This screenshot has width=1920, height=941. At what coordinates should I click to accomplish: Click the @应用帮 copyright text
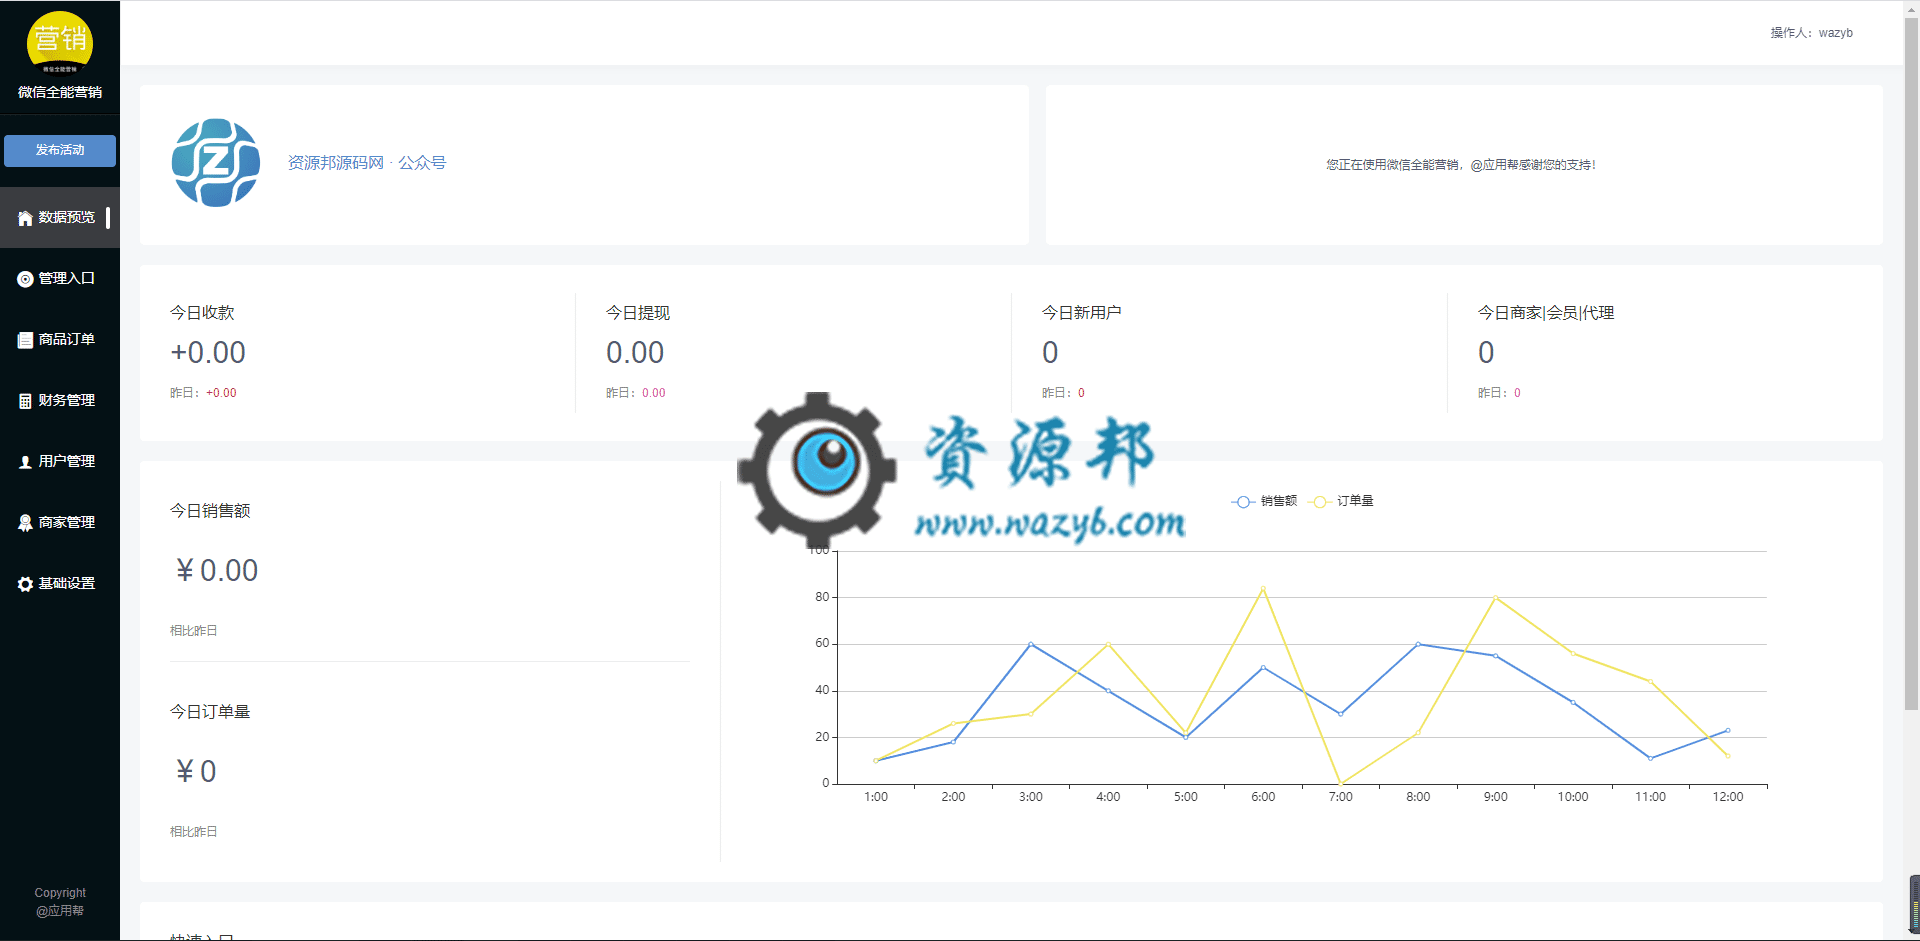pyautogui.click(x=60, y=911)
